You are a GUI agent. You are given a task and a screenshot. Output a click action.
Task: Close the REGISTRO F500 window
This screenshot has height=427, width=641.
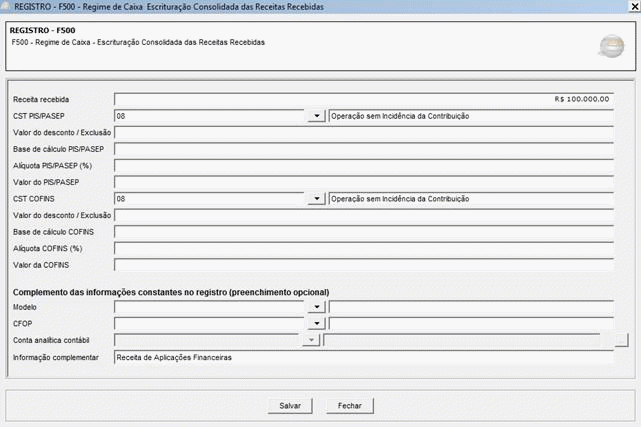[634, 7]
